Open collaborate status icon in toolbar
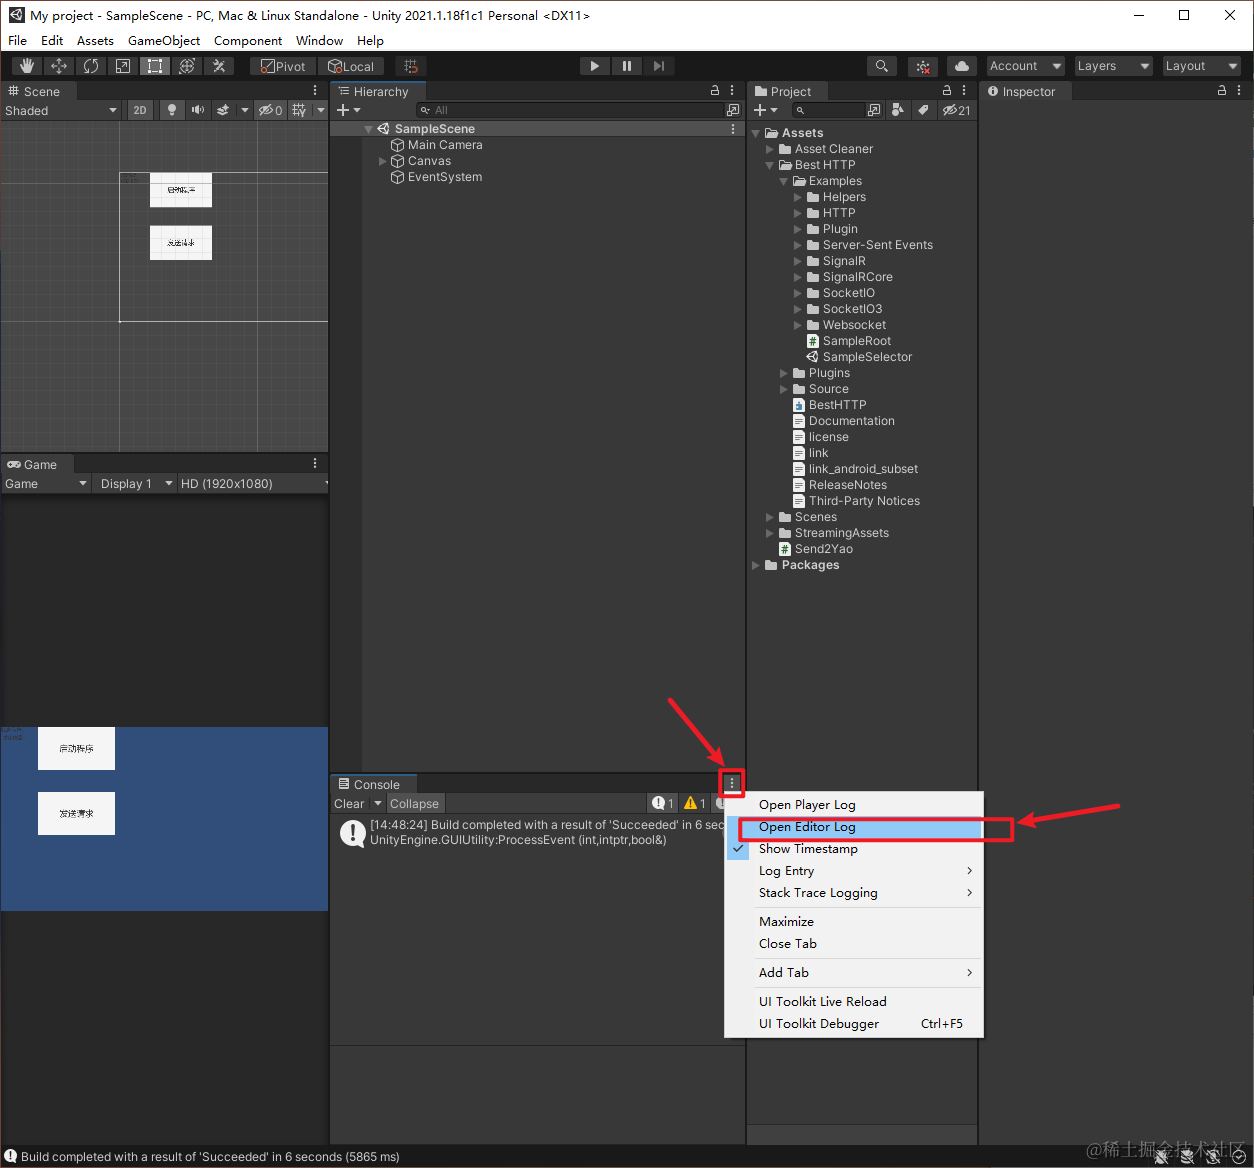 click(x=923, y=66)
